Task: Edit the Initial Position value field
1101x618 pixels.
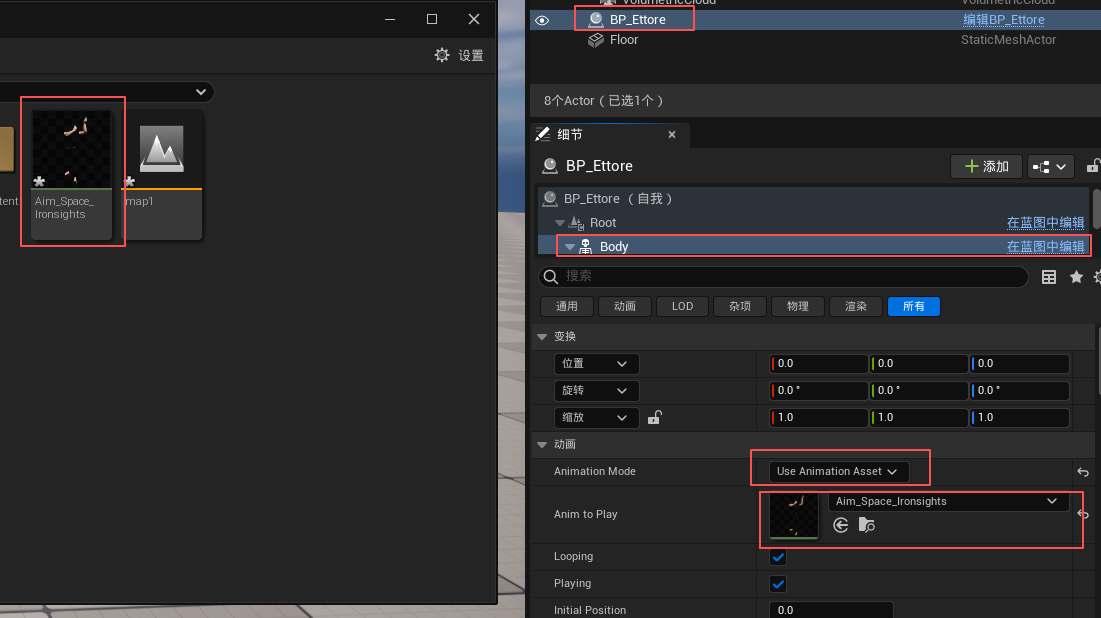Action: tap(831, 610)
